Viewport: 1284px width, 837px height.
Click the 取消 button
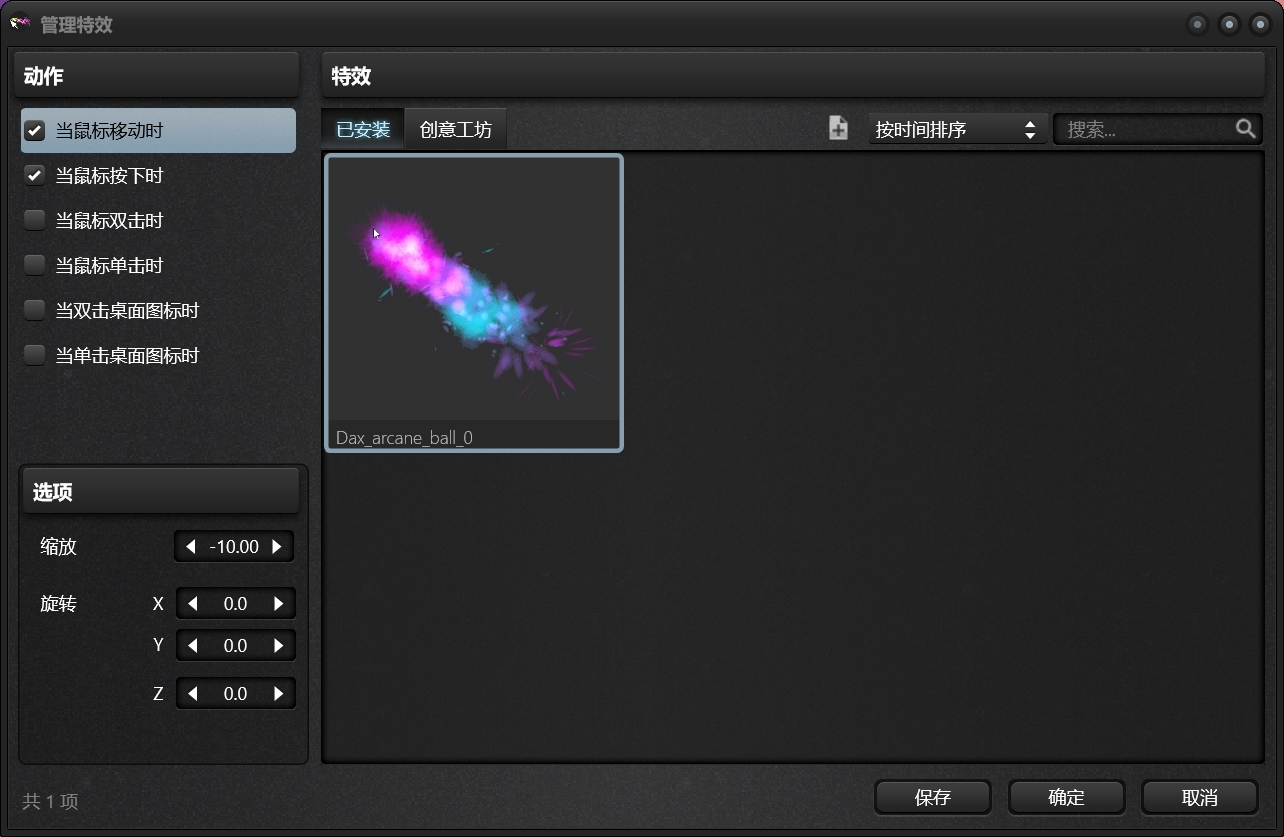coord(1199,797)
